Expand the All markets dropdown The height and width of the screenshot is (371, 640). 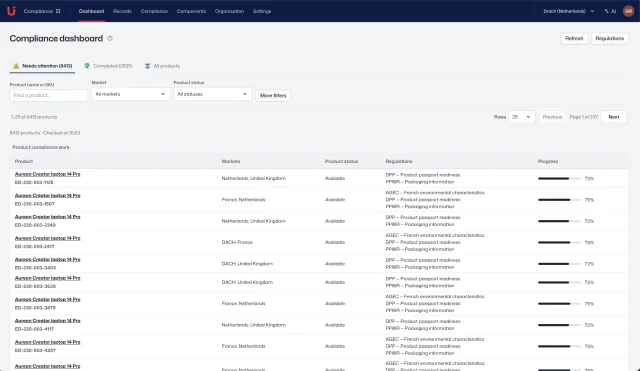pos(130,94)
